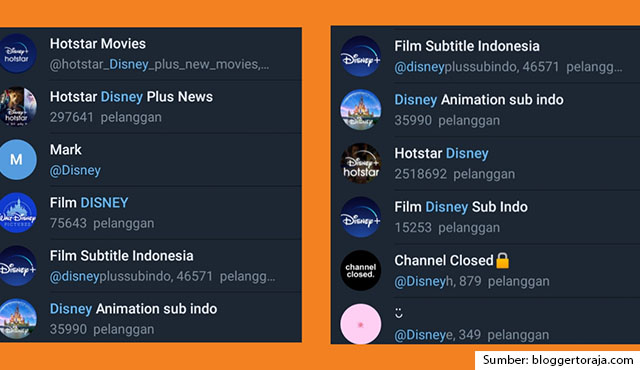Screen dimensions: 640x370
Task: Click Hotstar Disney Plus News channel avatar
Action: (16, 106)
